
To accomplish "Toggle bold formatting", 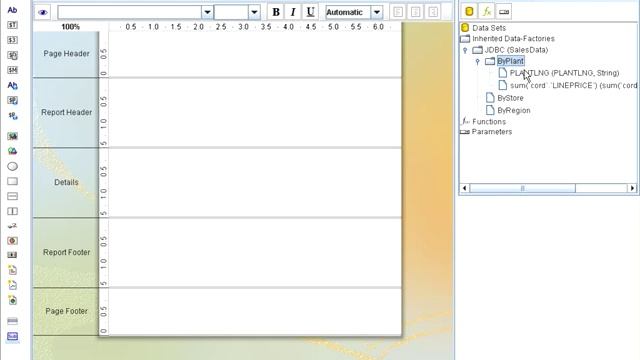I will [276, 12].
